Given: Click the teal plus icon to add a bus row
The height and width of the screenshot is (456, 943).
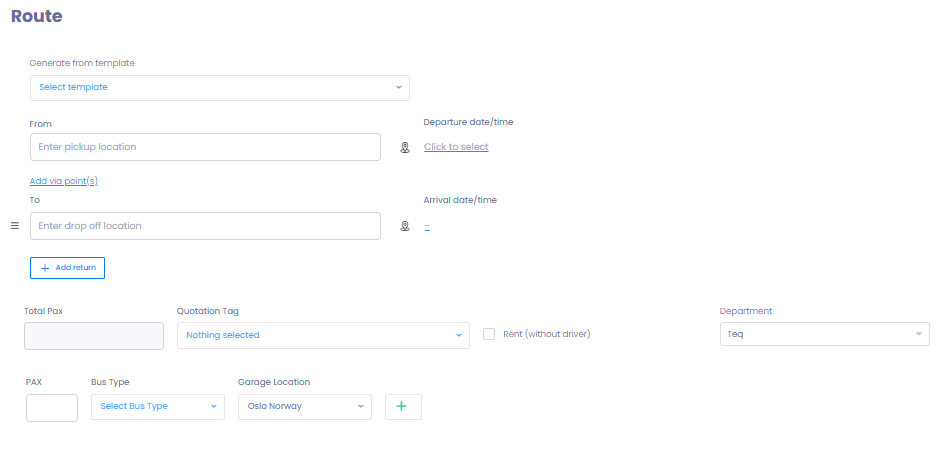Looking at the screenshot, I should coord(403,407).
